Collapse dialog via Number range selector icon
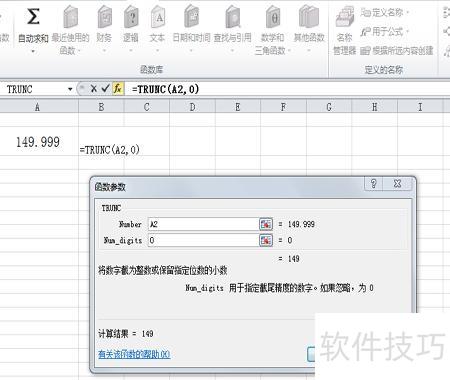The height and width of the screenshot is (380, 450). point(266,224)
